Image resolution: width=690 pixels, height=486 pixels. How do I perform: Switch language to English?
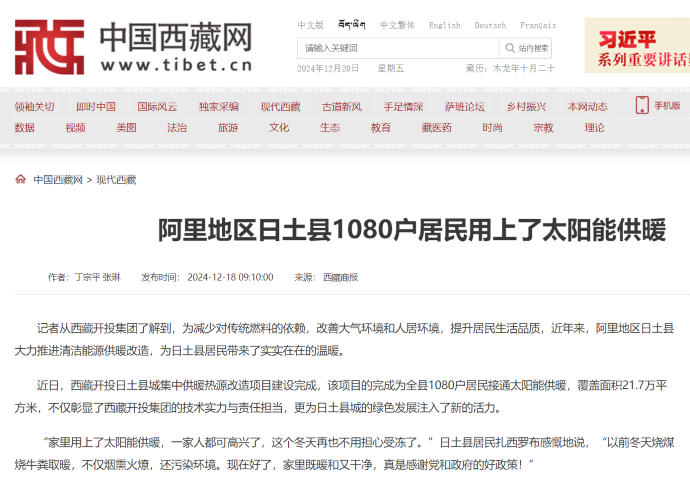click(444, 25)
